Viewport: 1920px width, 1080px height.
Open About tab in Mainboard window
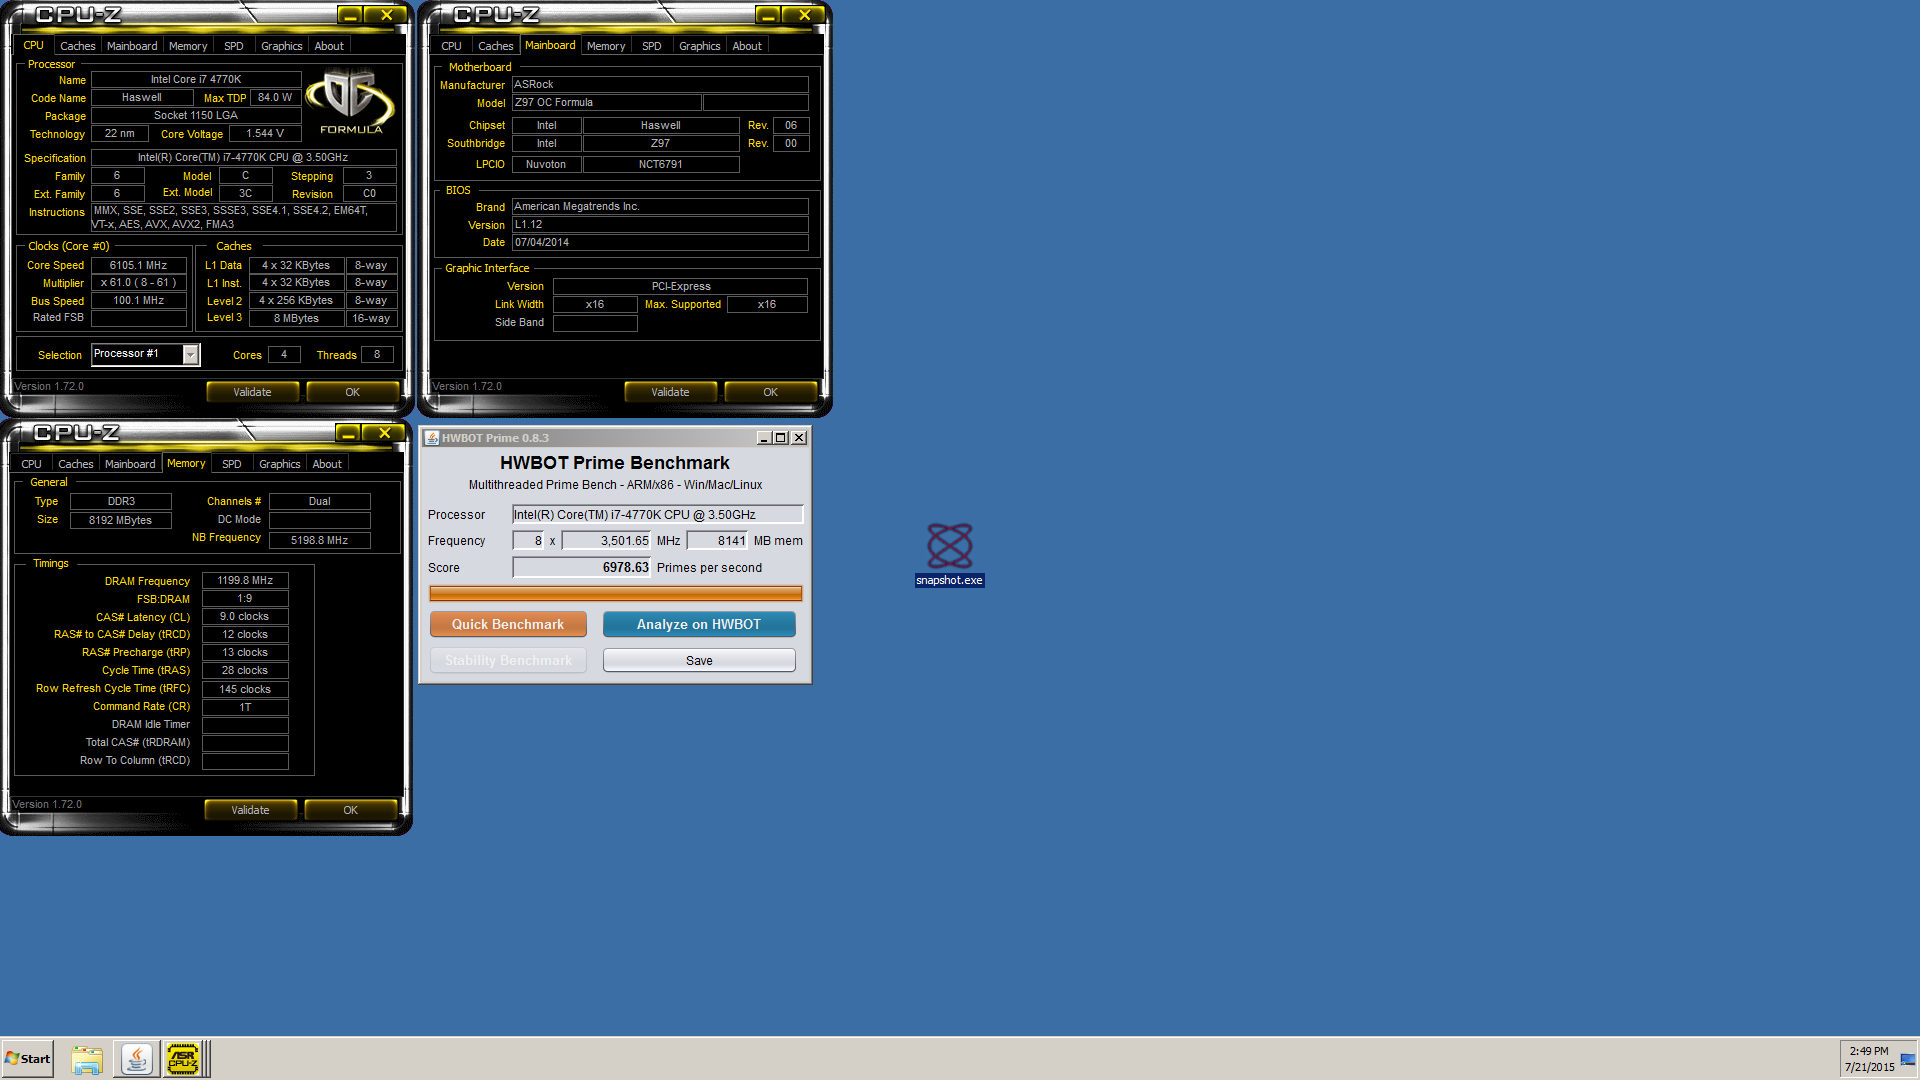(747, 46)
